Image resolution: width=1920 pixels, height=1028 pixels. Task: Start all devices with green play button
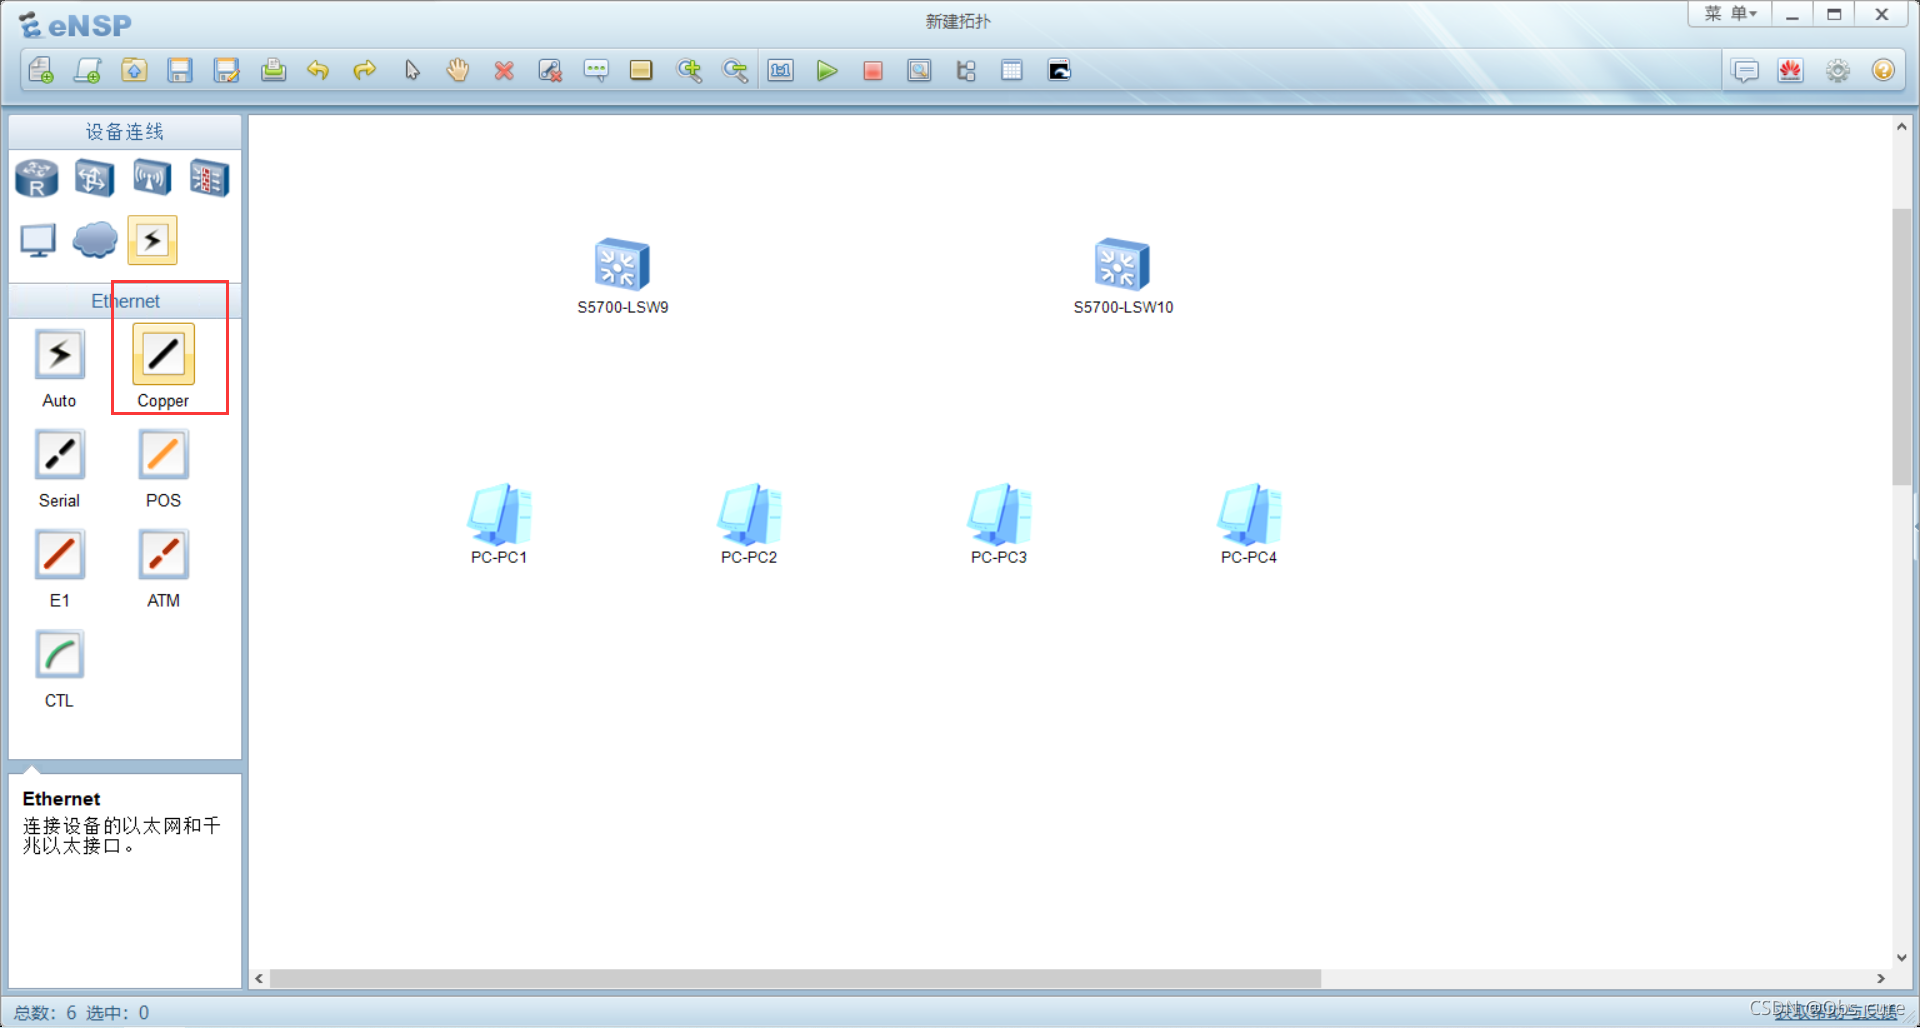tap(826, 71)
